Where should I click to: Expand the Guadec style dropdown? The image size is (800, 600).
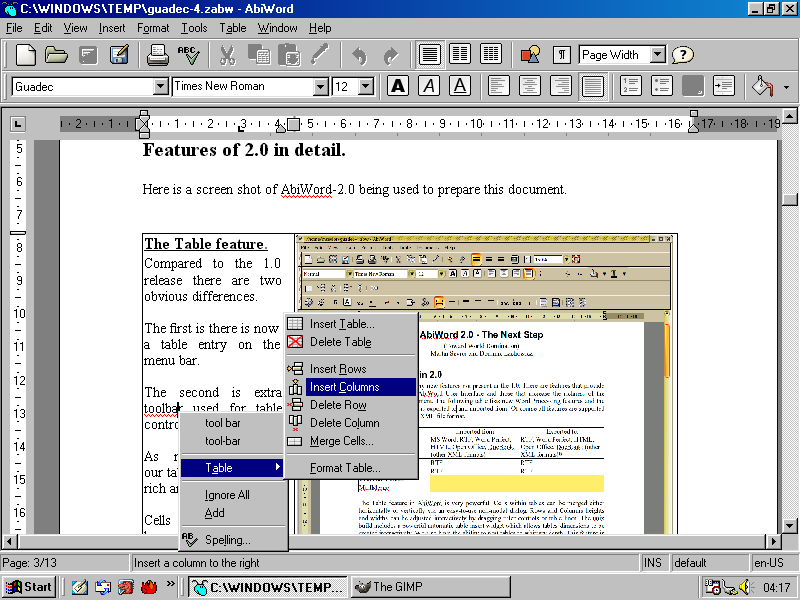160,87
